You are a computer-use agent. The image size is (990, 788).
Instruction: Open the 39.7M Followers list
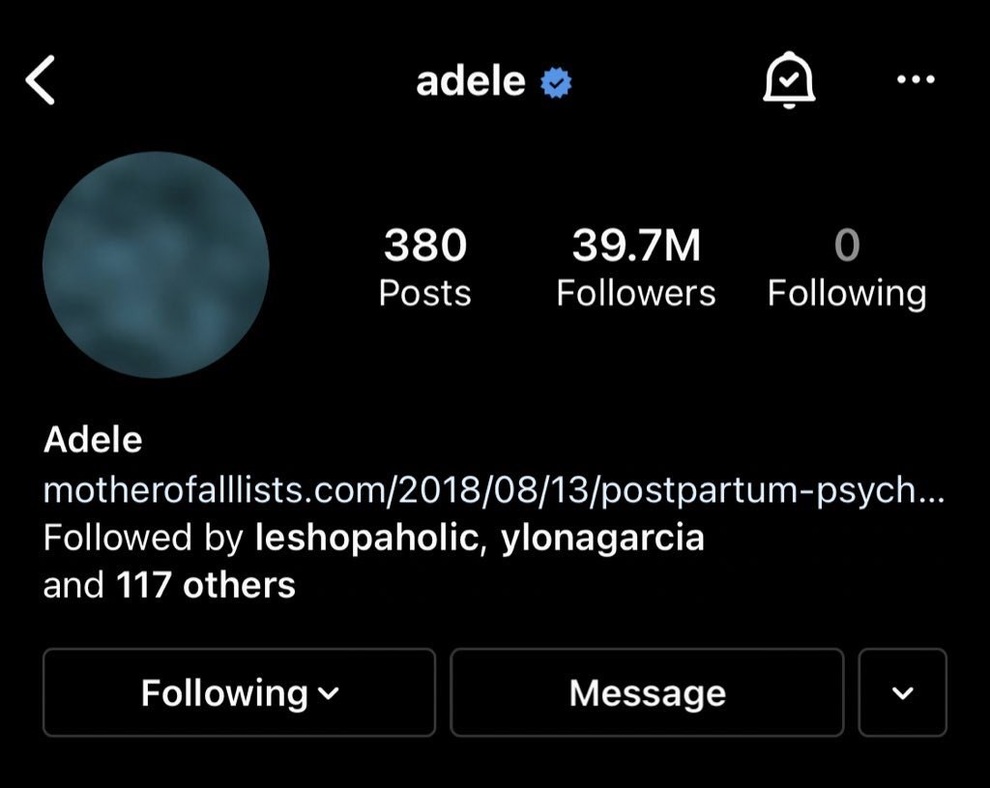[x=636, y=268]
